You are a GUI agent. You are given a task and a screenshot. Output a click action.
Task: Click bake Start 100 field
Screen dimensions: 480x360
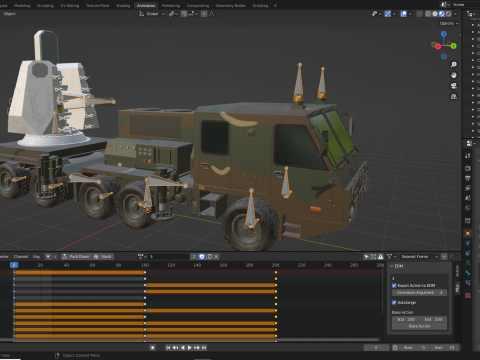pyautogui.click(x=406, y=319)
